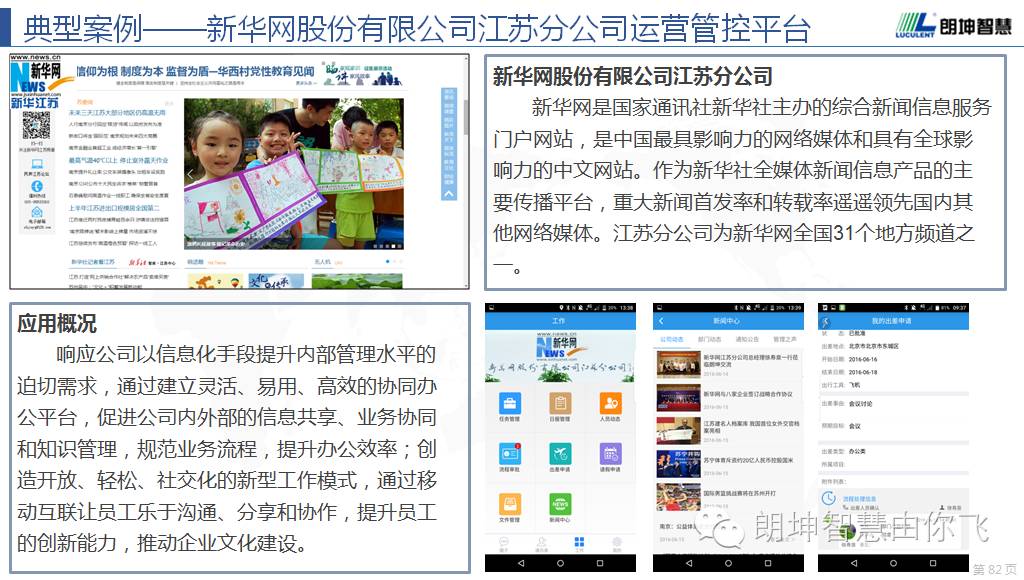Click the left carousel arrow on children photo

coord(191,174)
